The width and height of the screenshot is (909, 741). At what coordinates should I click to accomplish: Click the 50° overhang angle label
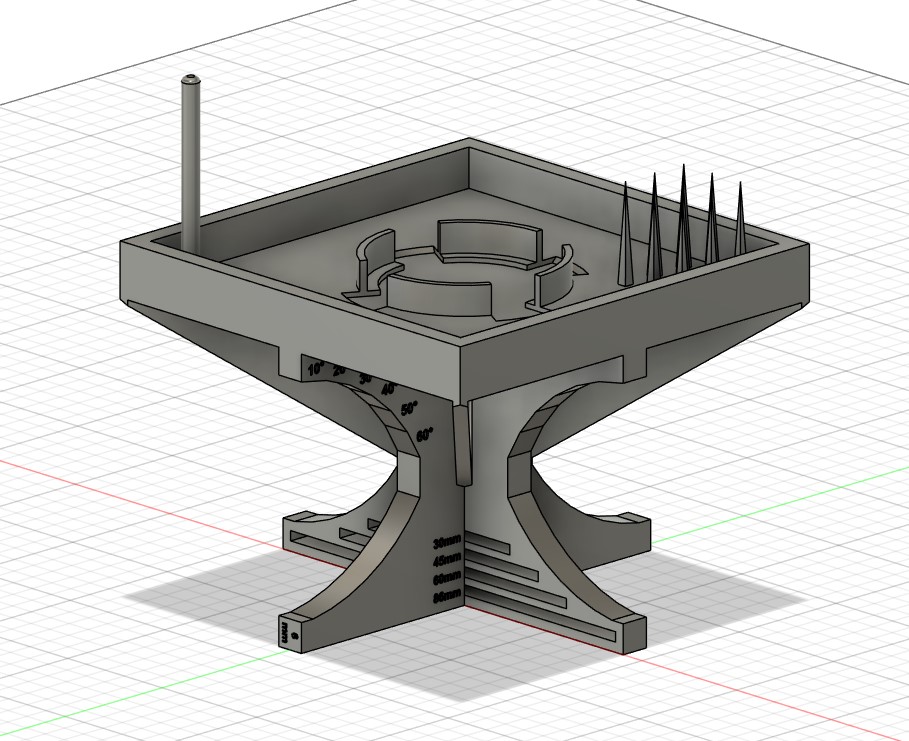tap(409, 409)
